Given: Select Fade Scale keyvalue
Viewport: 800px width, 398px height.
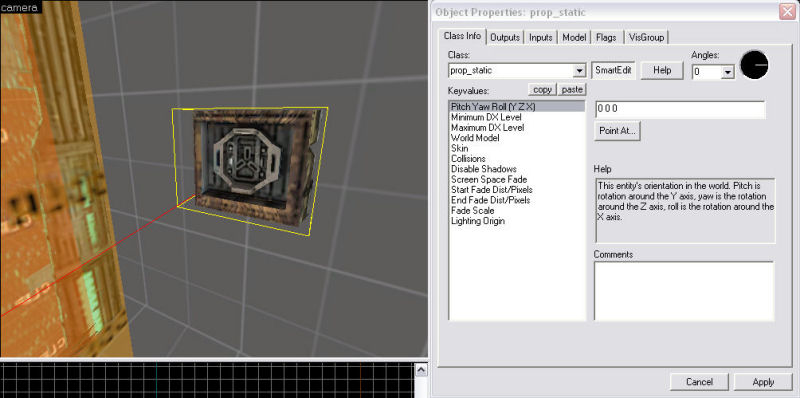Looking at the screenshot, I should click(x=516, y=210).
